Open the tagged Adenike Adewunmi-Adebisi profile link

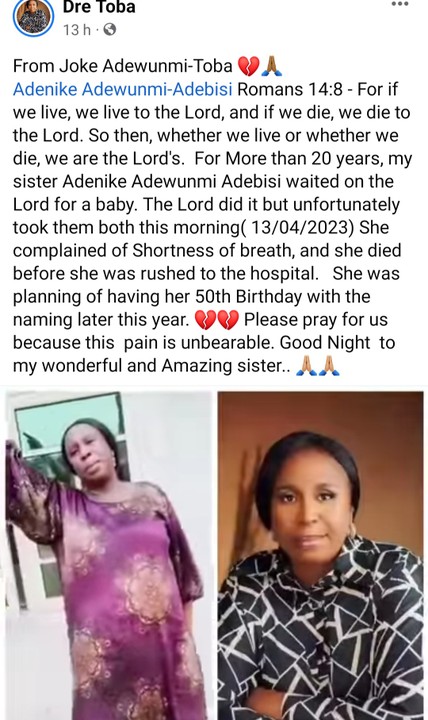[x=123, y=89]
